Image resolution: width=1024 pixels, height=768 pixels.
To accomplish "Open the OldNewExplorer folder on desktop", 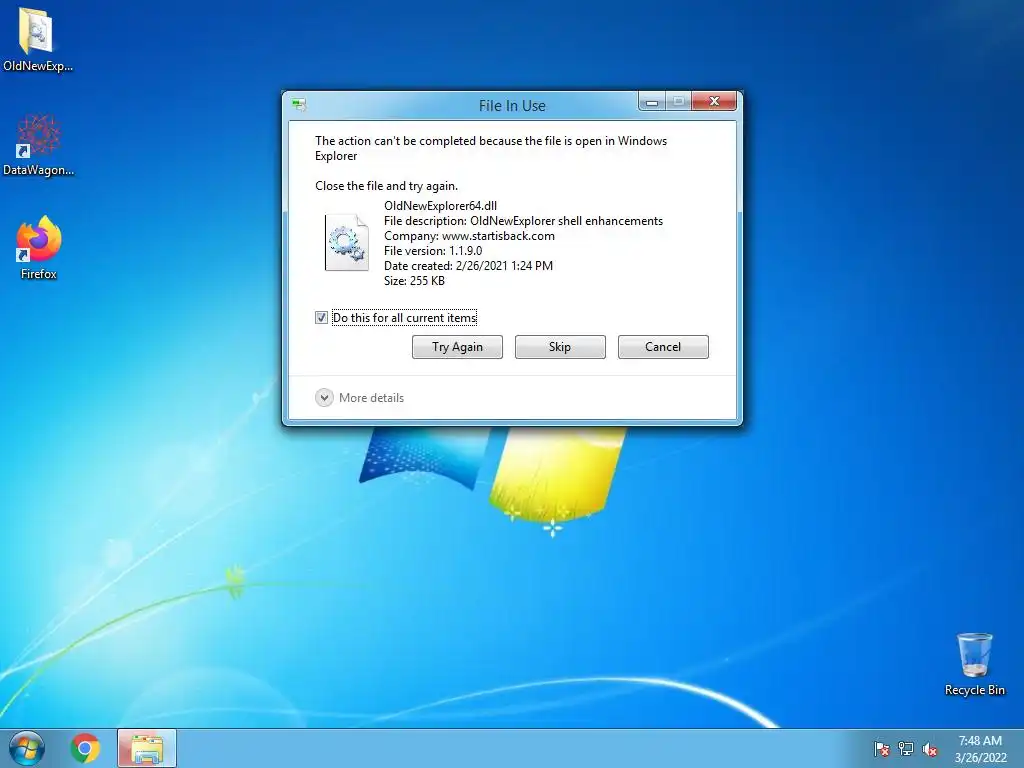I will click(37, 39).
